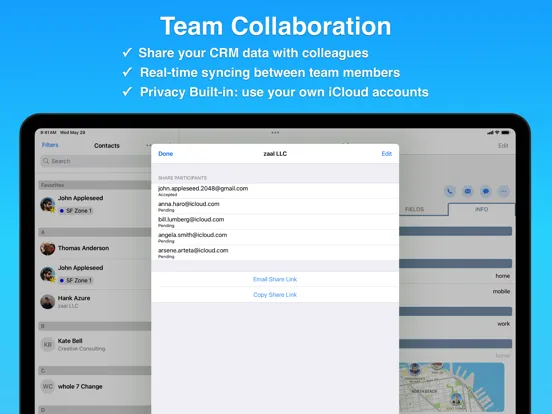Switch to the INFO tab
Image resolution: width=552 pixels, height=414 pixels.
481,209
